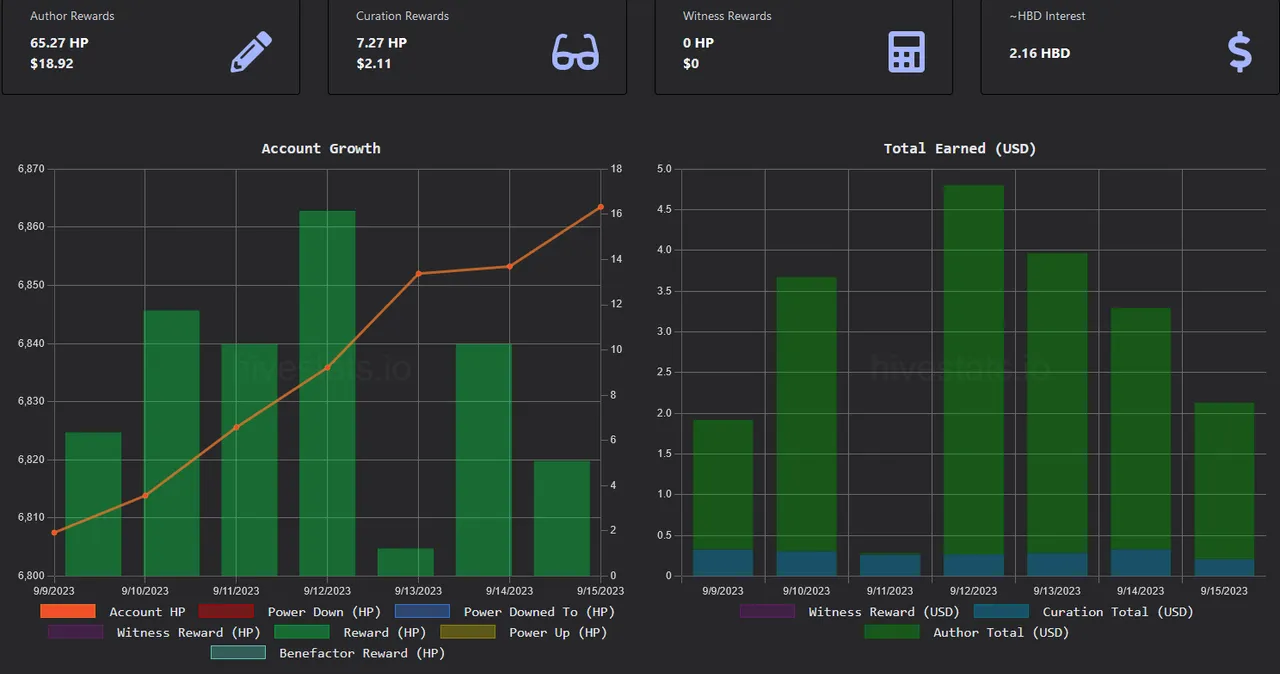The width and height of the screenshot is (1280, 674).
Task: Click the Curation Rewards glasses icon
Action: pos(576,52)
